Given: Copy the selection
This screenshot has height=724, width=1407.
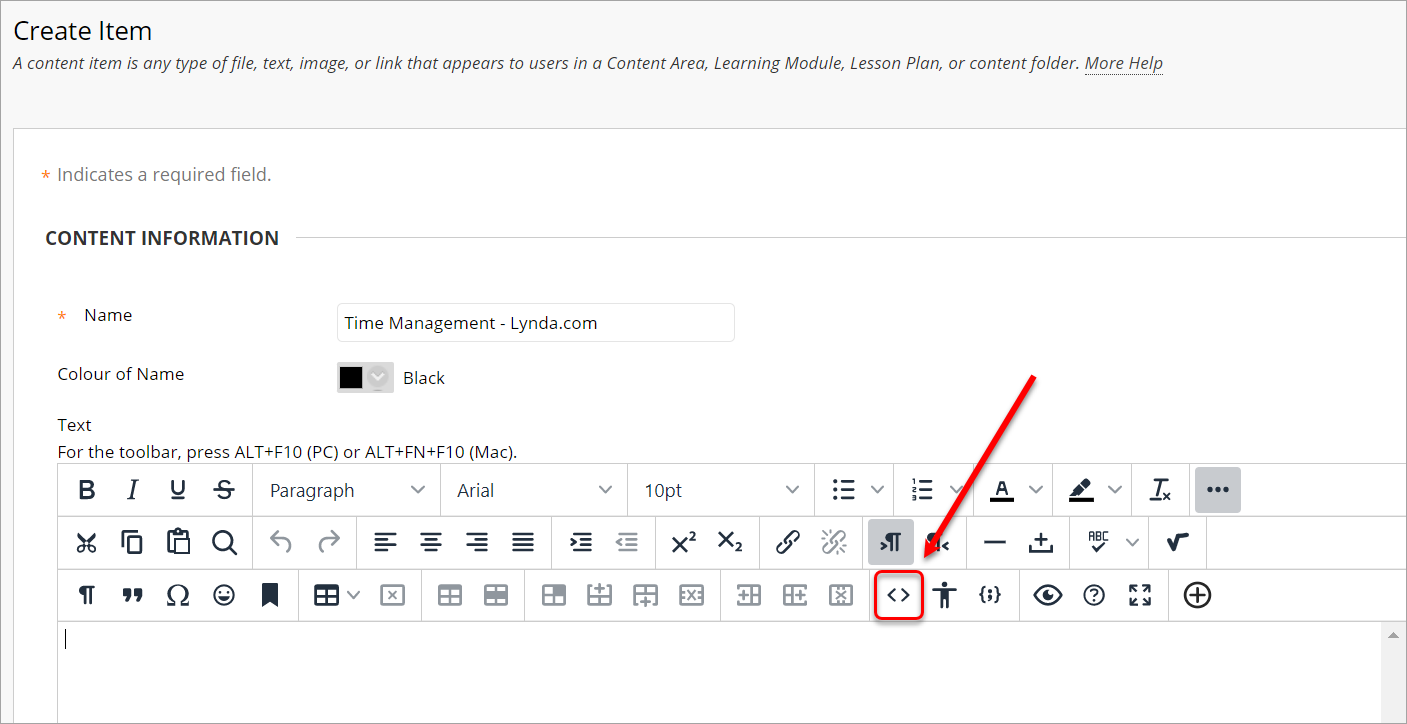Looking at the screenshot, I should click(132, 542).
